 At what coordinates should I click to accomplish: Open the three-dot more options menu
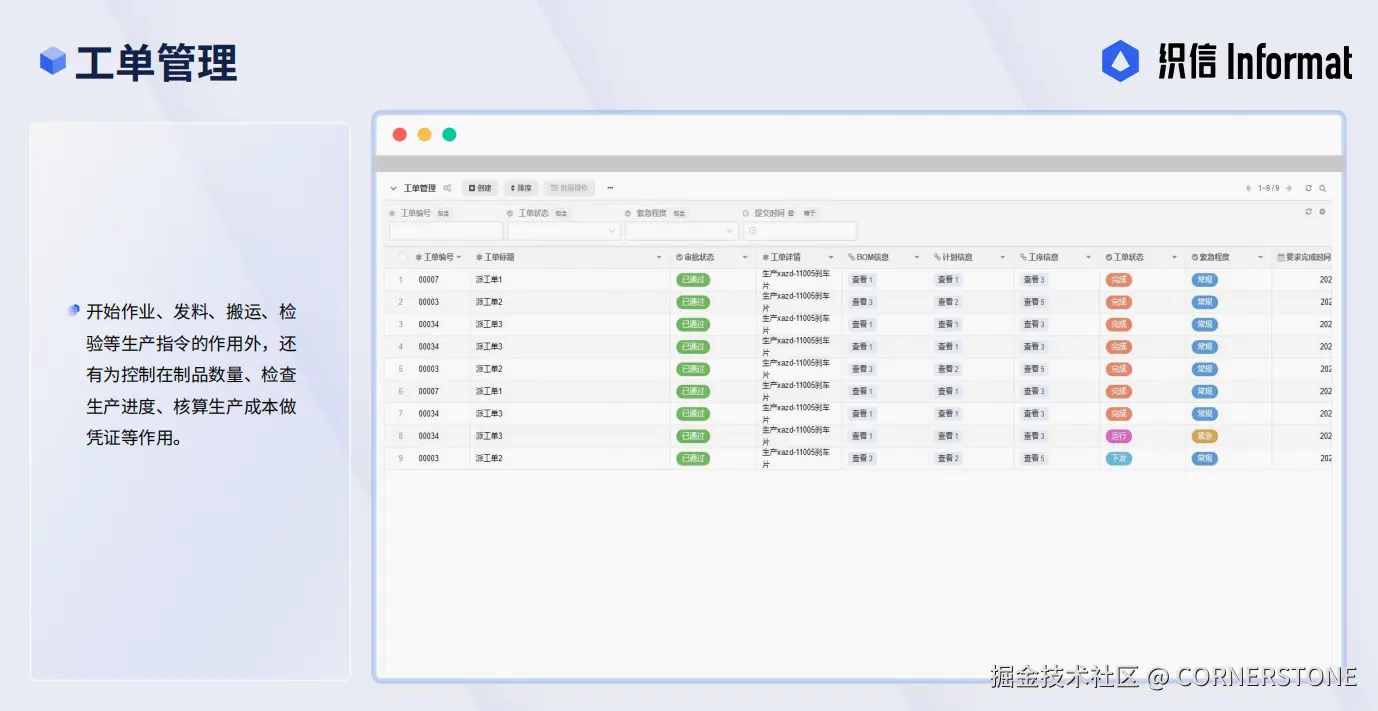click(610, 188)
